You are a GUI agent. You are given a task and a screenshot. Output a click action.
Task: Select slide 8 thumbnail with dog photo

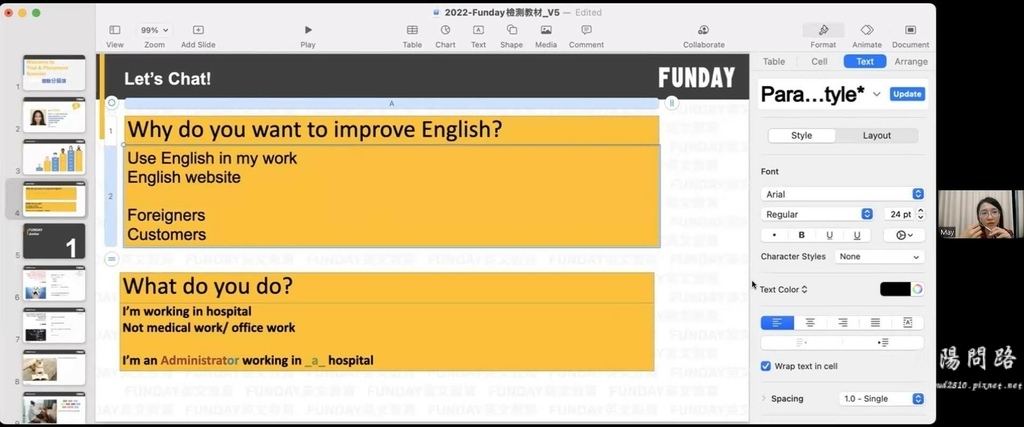coord(54,368)
